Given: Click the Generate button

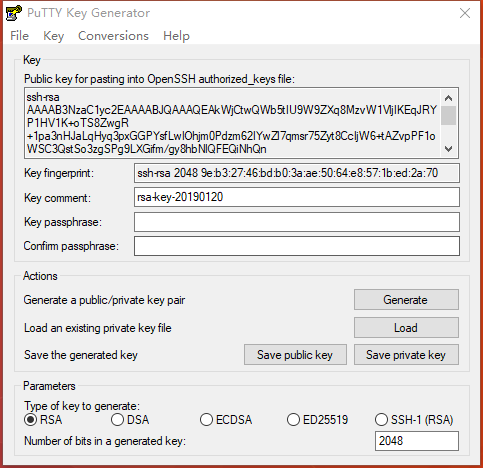Looking at the screenshot, I should 406,300.
